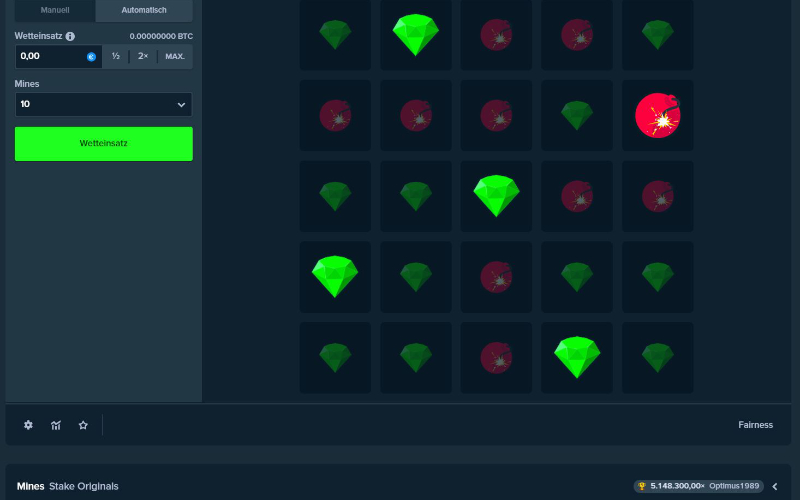This screenshot has height=500, width=800.
Task: Click the bright green gem in the top row
Action: pos(415,35)
